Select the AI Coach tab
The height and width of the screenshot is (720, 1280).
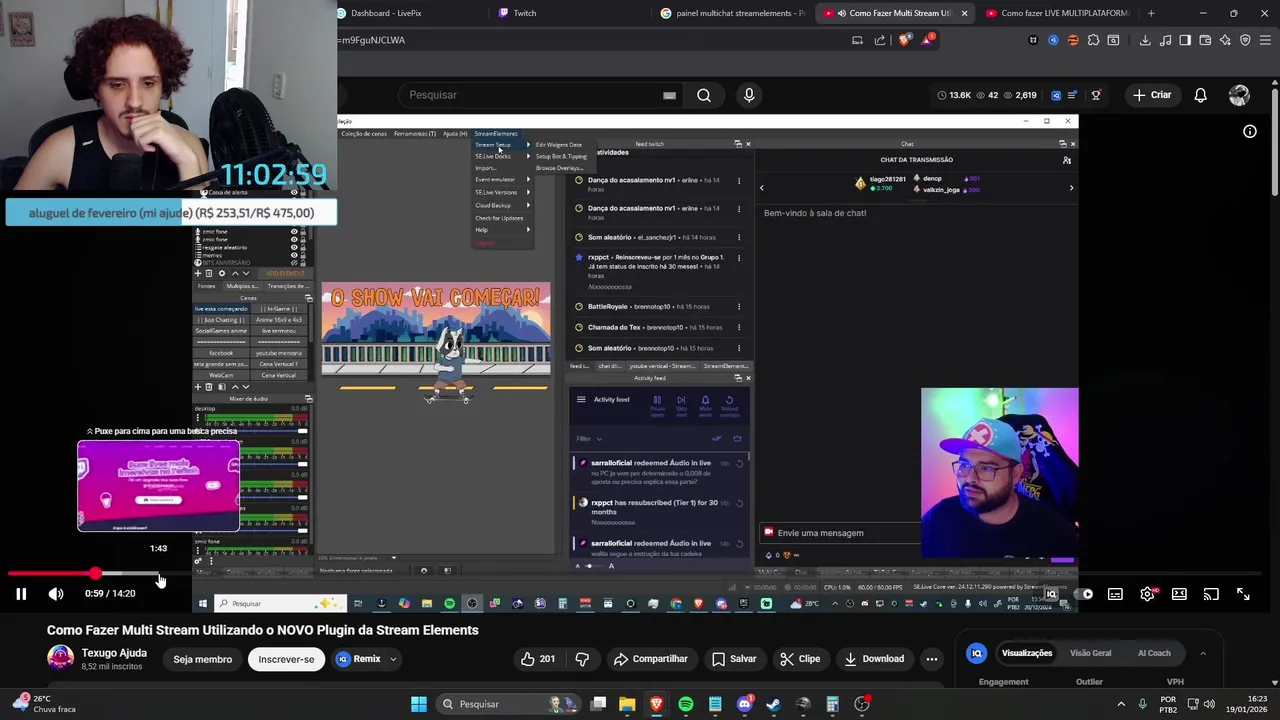point(1154,653)
